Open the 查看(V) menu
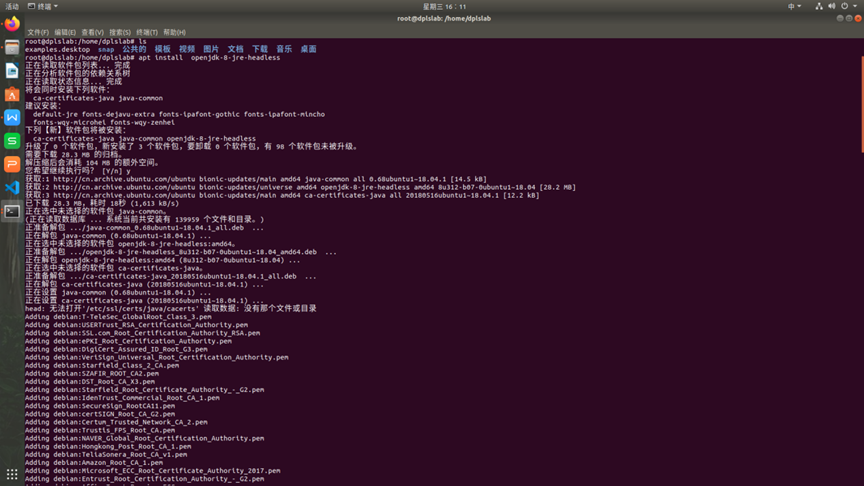 [x=93, y=33]
